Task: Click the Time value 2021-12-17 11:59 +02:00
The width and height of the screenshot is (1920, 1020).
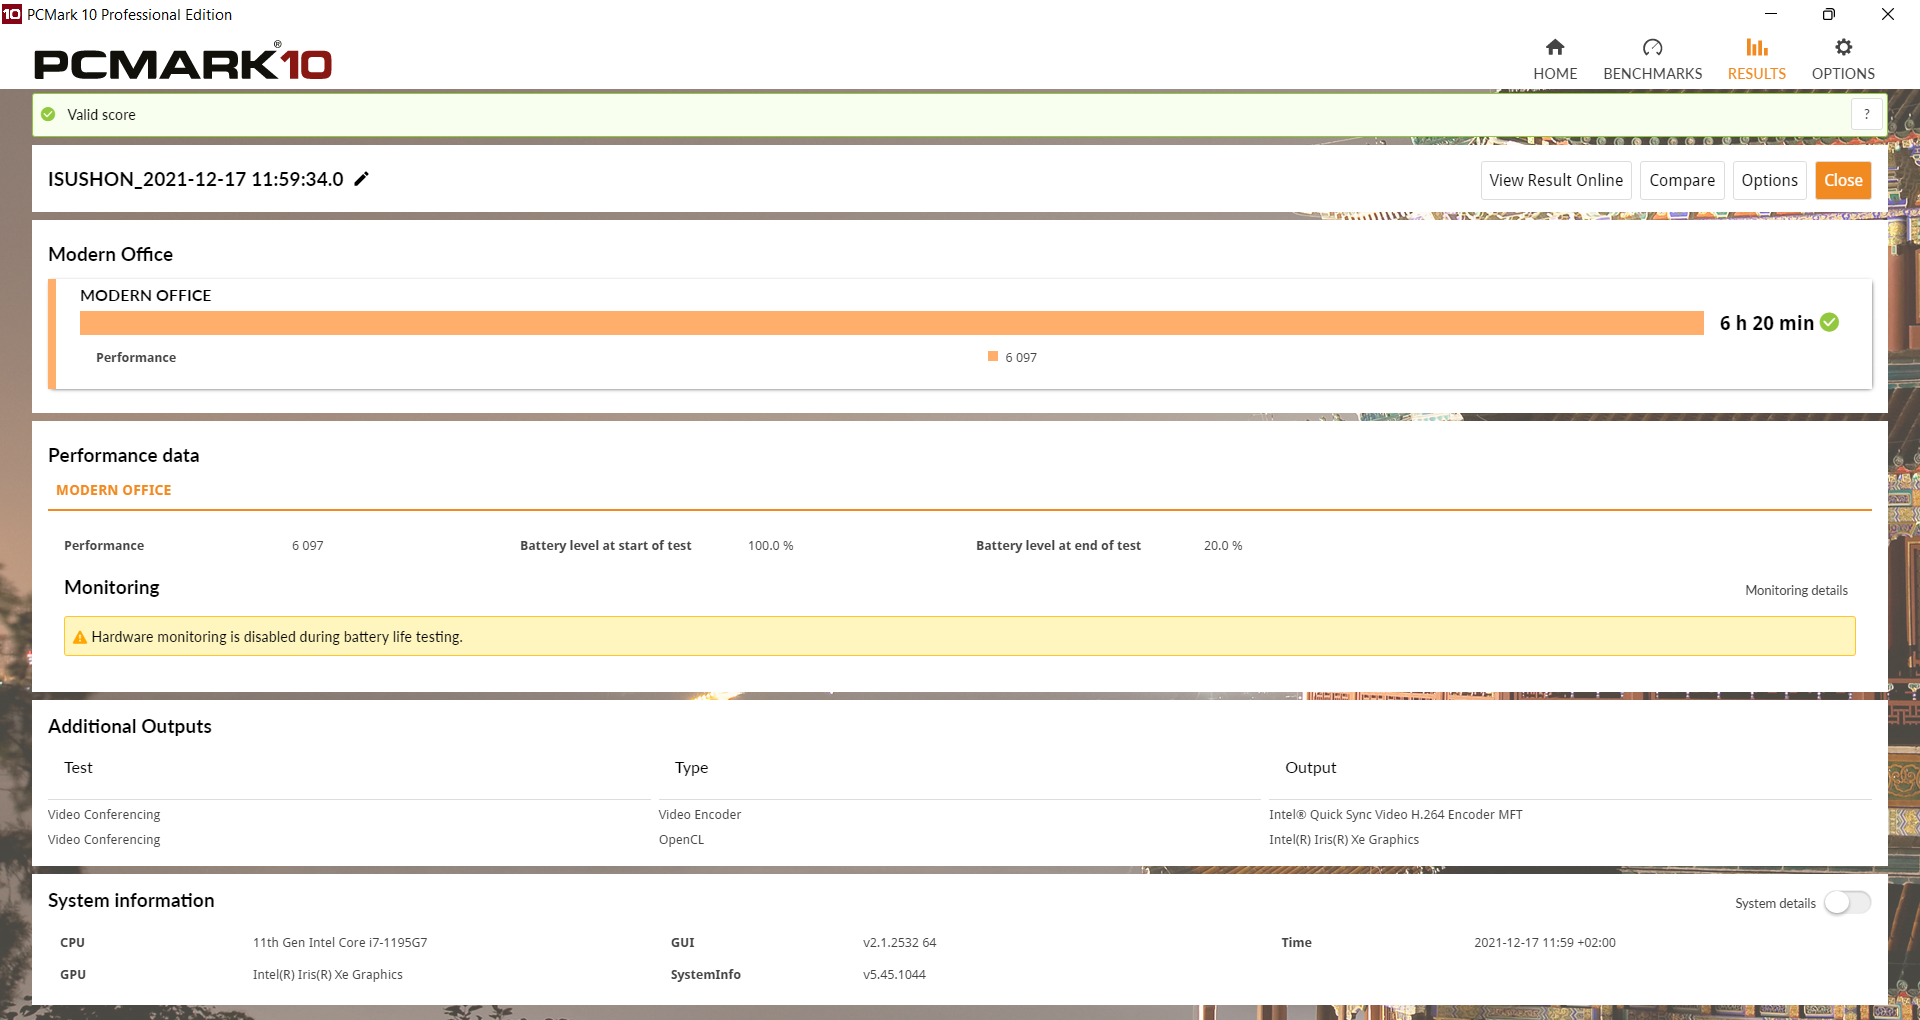Action: 1544,942
